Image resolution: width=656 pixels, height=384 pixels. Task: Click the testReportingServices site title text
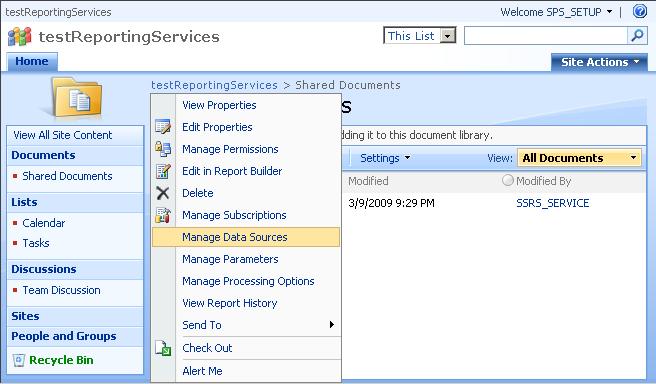[x=129, y=37]
